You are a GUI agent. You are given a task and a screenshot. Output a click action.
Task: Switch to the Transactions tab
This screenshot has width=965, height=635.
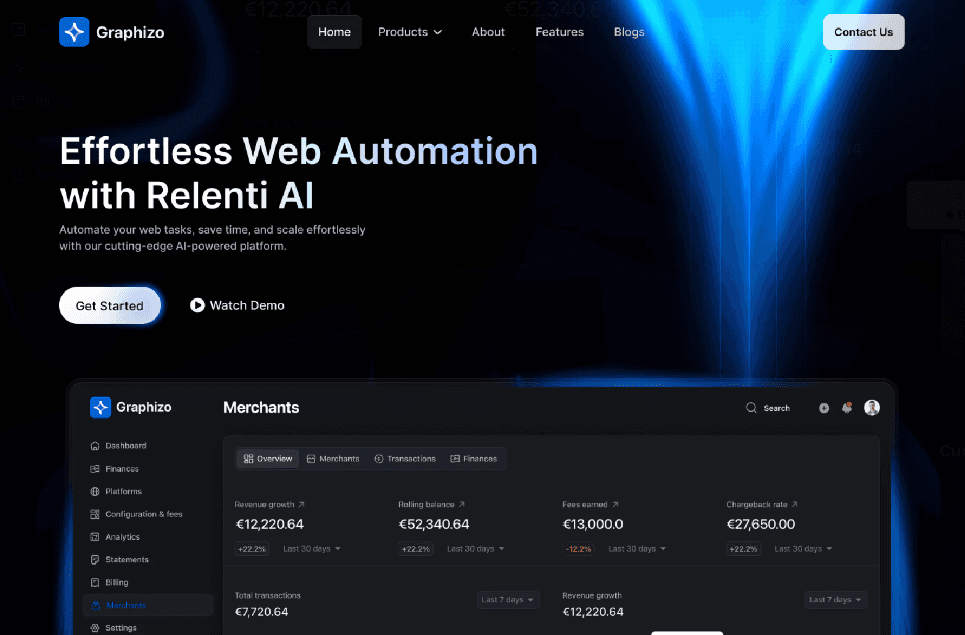click(x=405, y=459)
